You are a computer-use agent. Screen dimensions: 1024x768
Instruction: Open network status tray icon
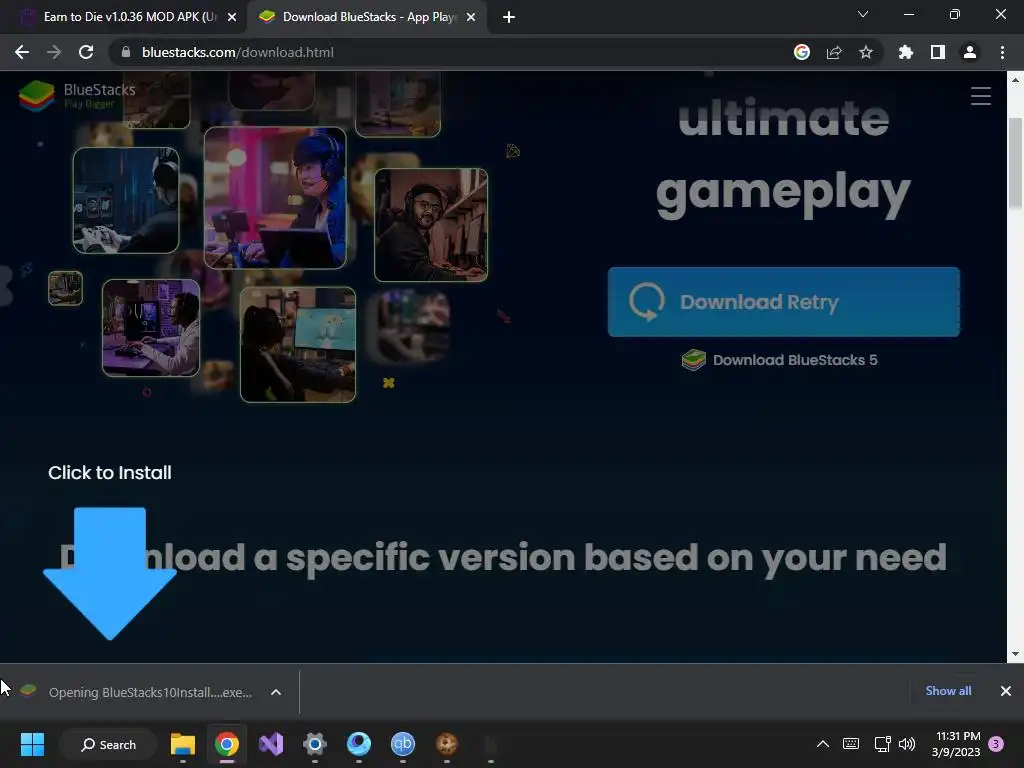tap(882, 744)
